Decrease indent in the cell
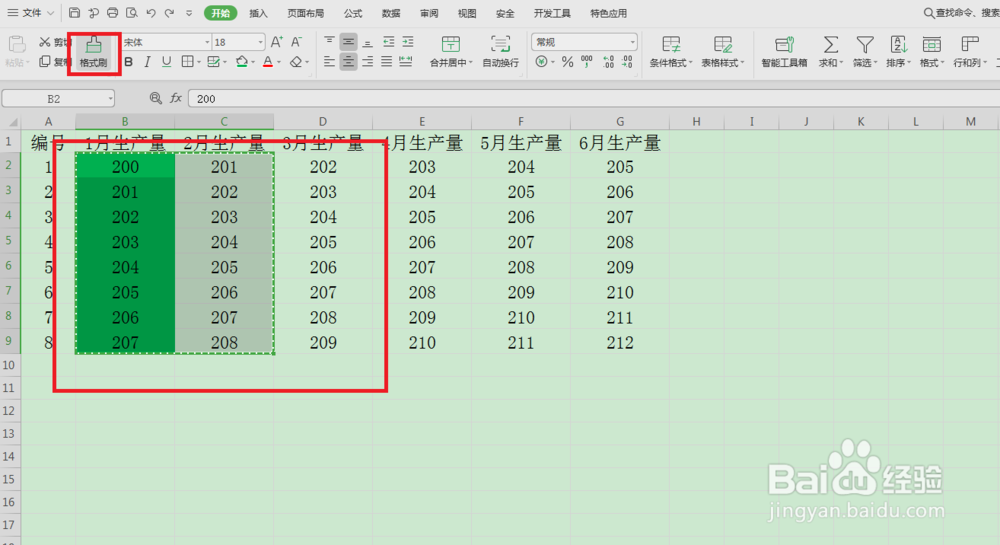 [388, 42]
